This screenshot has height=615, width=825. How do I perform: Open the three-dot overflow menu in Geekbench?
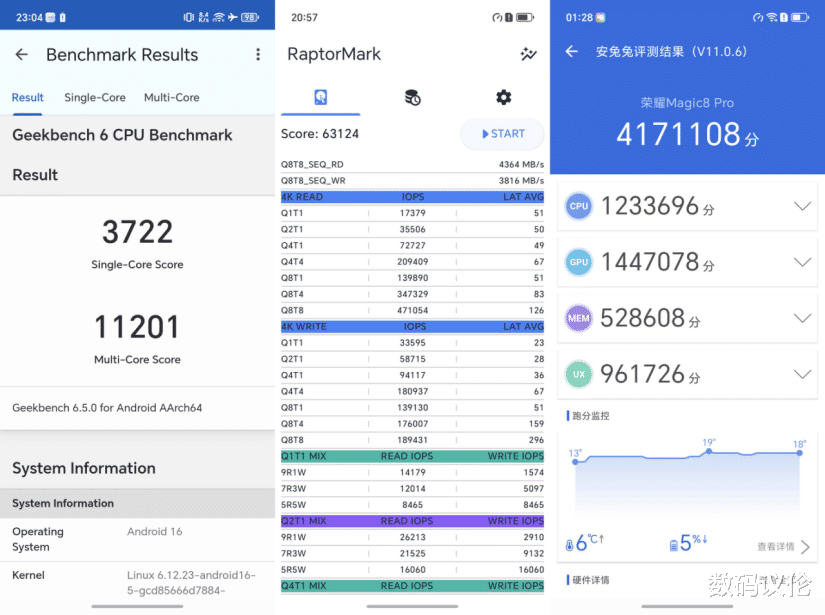pyautogui.click(x=258, y=55)
